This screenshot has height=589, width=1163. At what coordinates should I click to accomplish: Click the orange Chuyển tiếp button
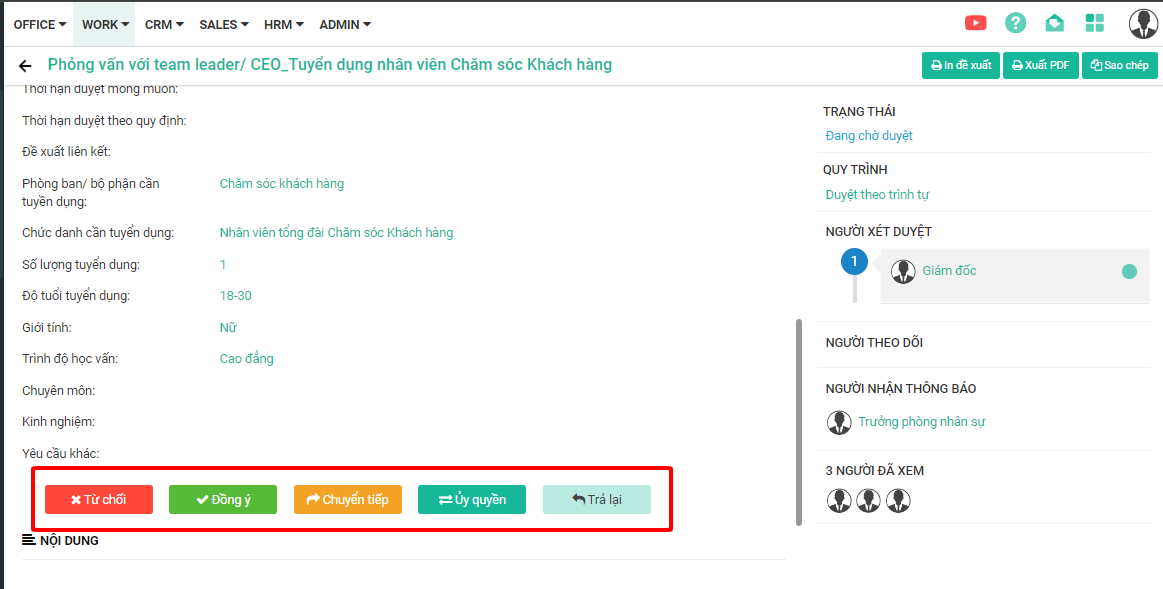(x=348, y=500)
